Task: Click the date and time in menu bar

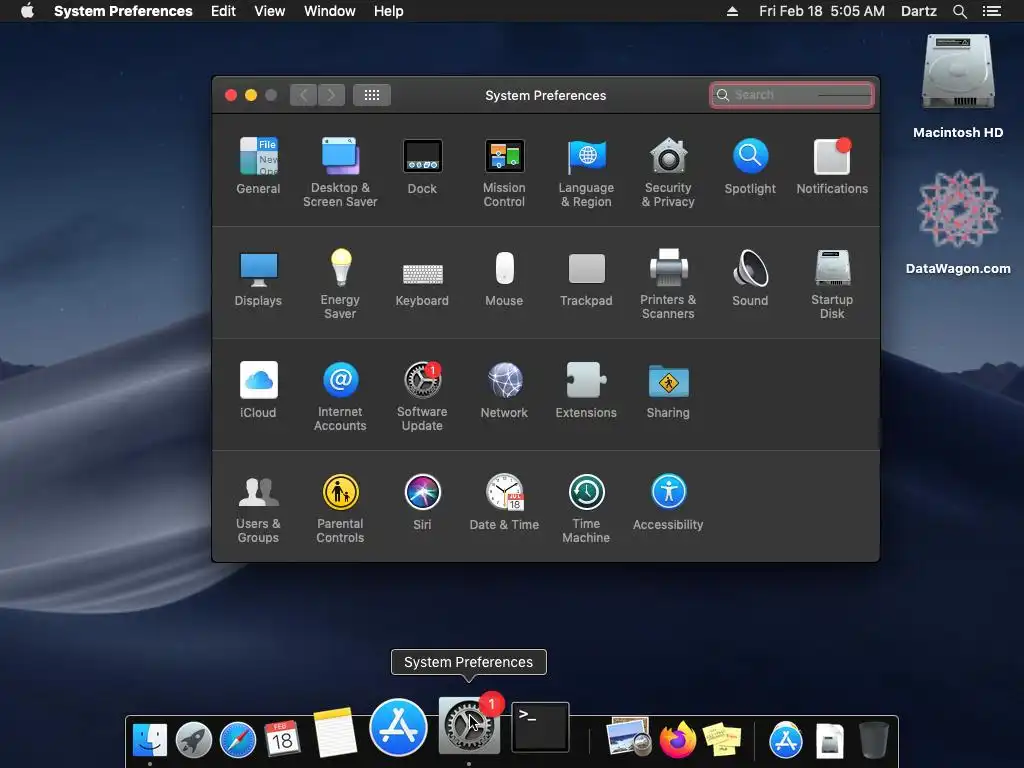Action: (822, 11)
